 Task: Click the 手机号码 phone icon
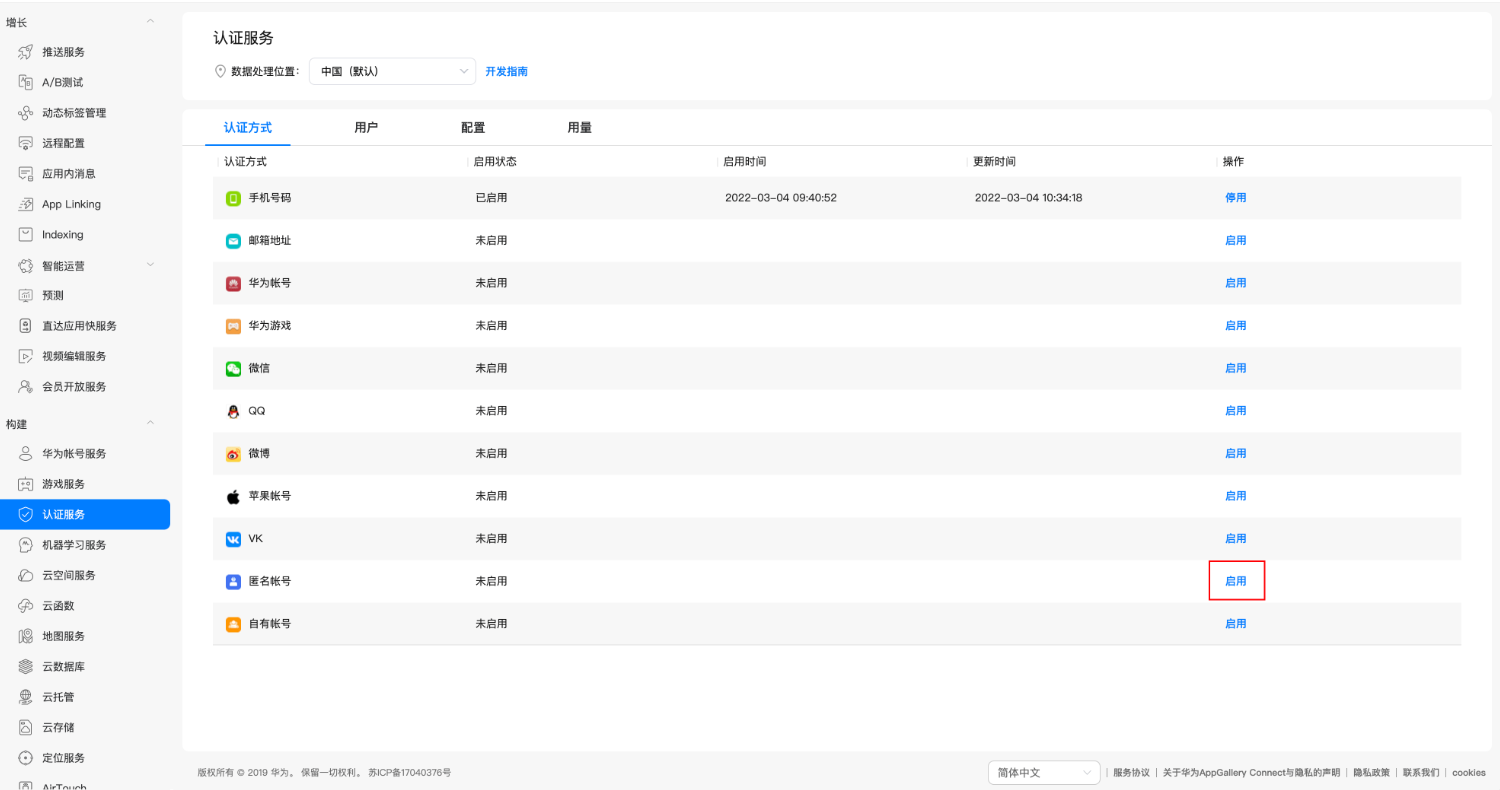pyautogui.click(x=233, y=198)
